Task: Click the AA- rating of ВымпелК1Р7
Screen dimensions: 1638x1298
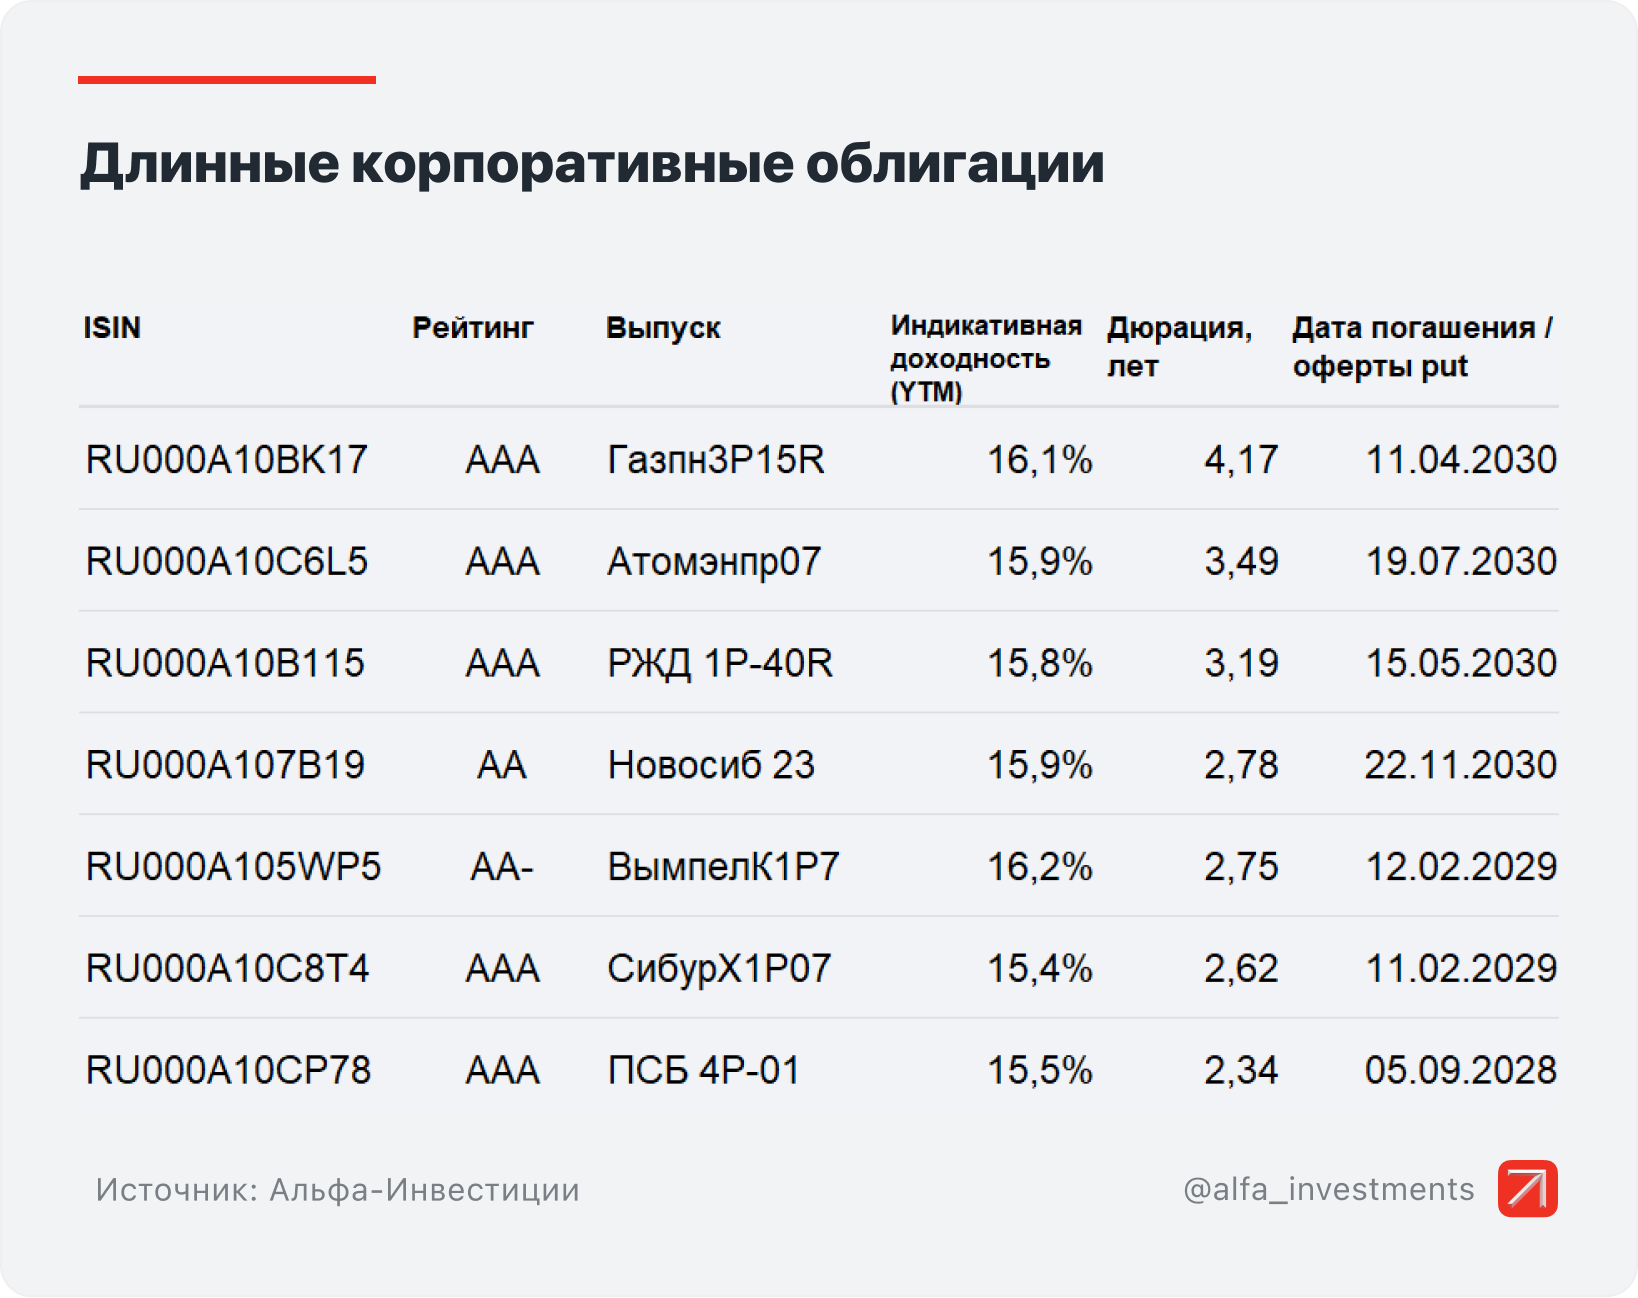Action: pos(502,867)
